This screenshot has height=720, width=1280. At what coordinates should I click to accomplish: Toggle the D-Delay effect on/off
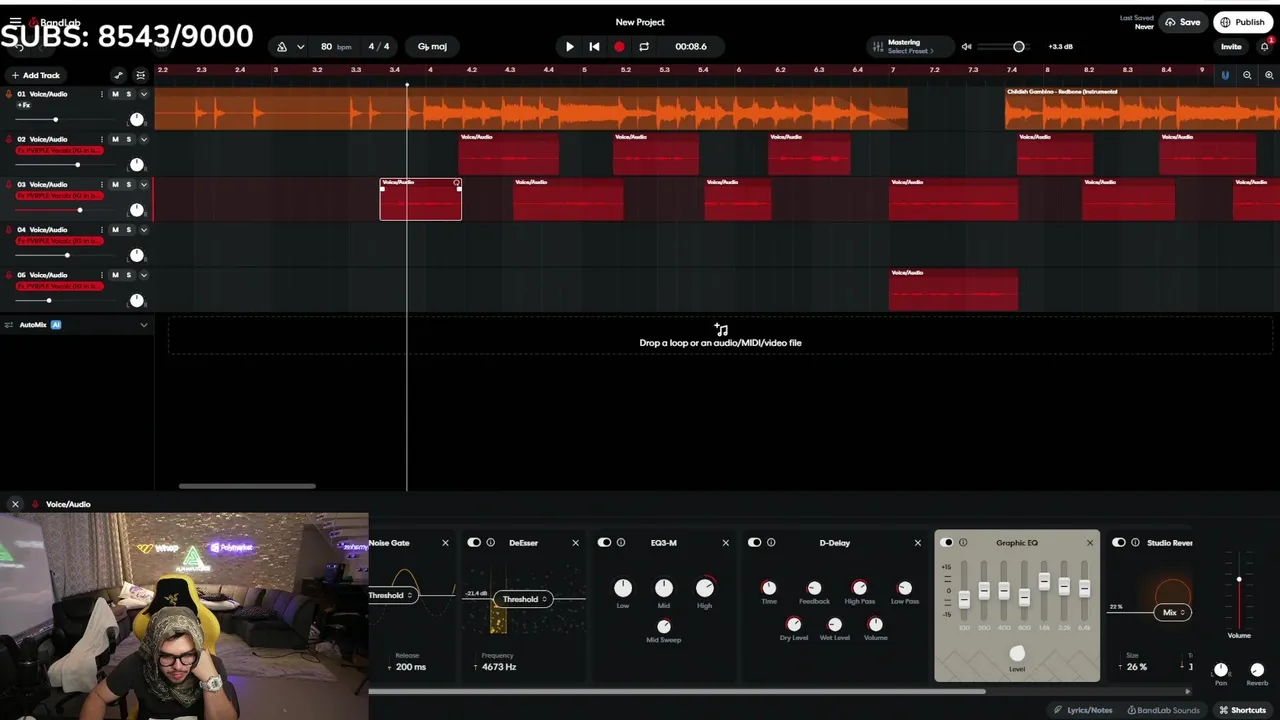click(x=754, y=543)
